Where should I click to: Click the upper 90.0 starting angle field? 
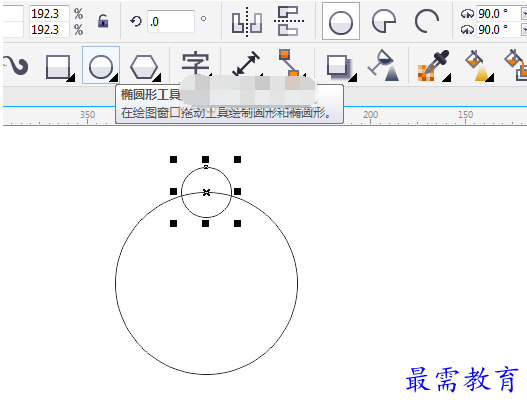tap(499, 13)
